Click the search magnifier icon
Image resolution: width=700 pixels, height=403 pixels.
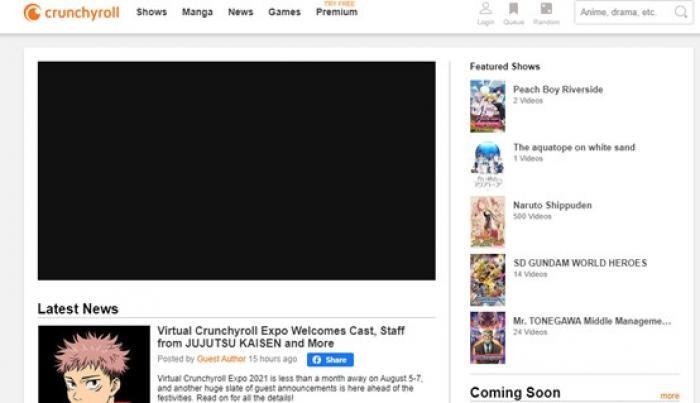(x=682, y=13)
